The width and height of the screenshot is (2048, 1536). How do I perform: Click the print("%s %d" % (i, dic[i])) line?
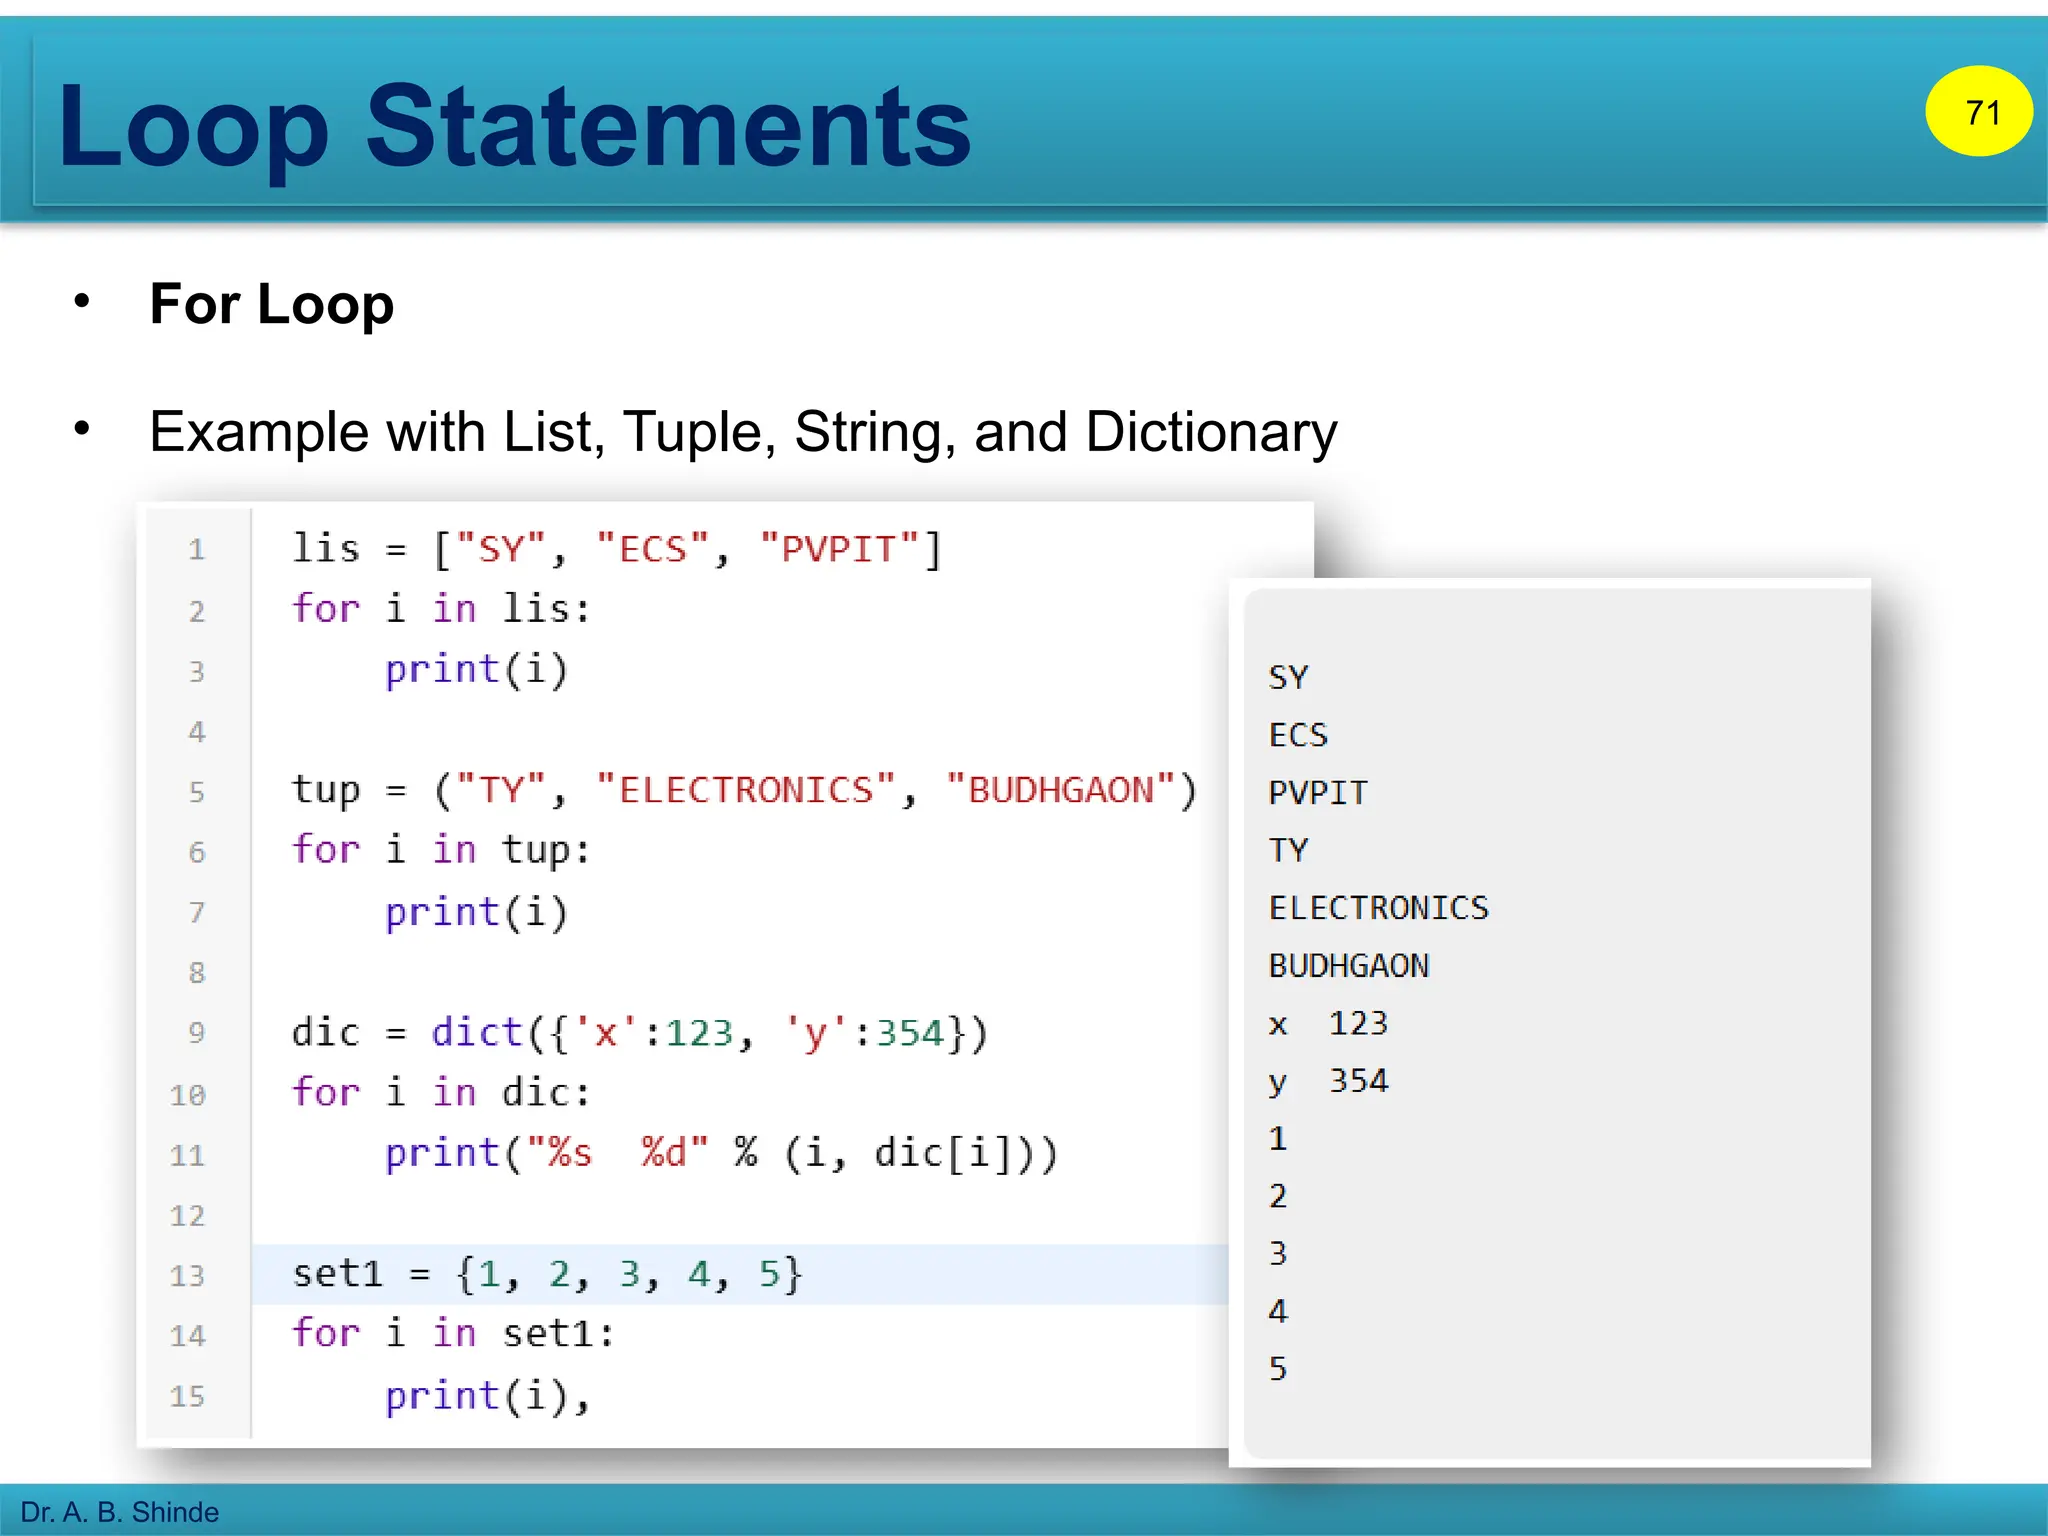point(721,1153)
